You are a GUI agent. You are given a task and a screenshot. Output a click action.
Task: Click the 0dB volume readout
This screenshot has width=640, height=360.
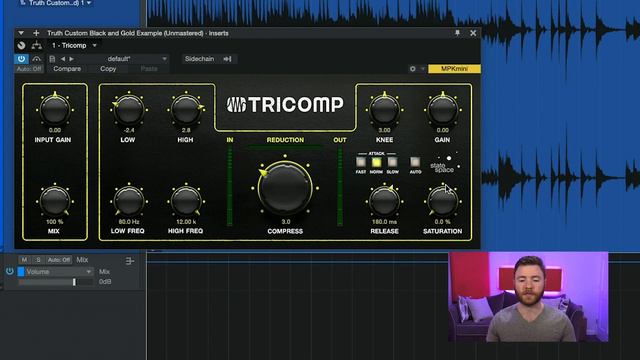[x=105, y=282]
